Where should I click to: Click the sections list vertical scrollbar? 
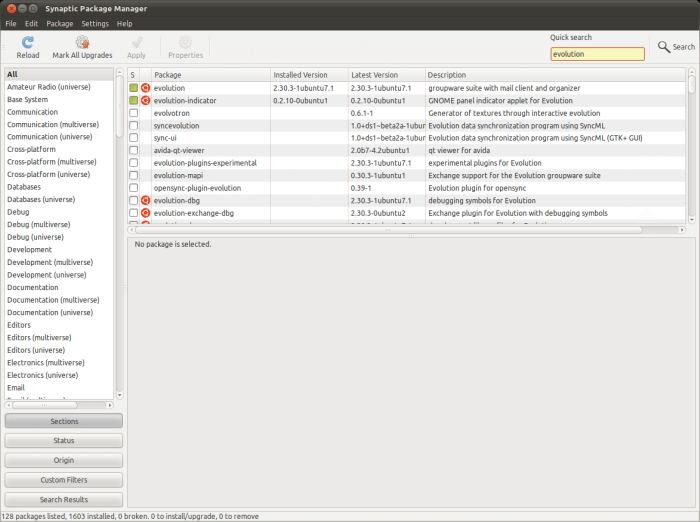click(x=119, y=107)
